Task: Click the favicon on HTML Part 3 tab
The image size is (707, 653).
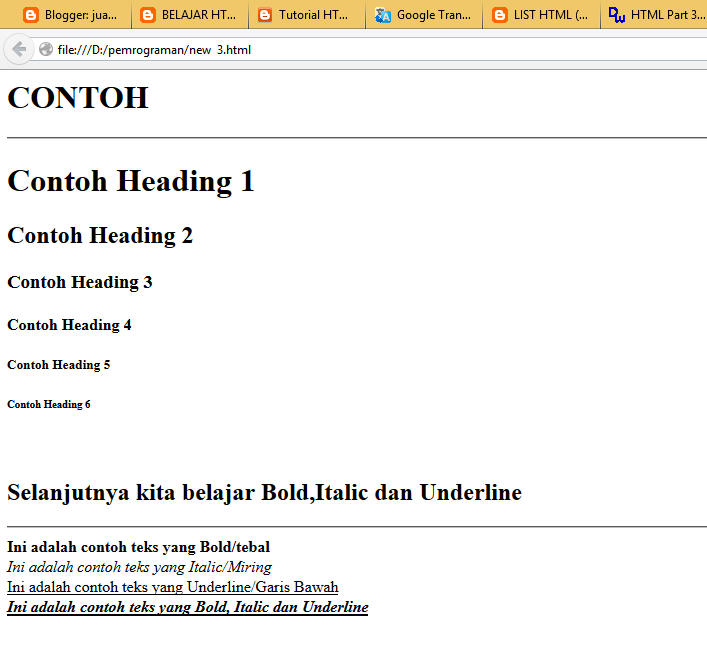Action: pyautogui.click(x=617, y=15)
